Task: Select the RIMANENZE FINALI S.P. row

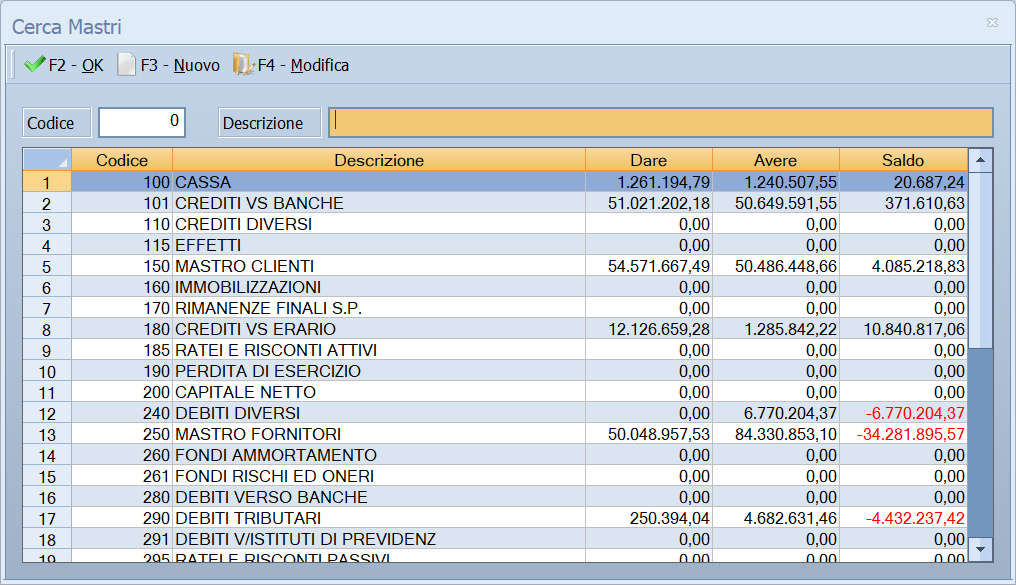Action: coord(495,308)
